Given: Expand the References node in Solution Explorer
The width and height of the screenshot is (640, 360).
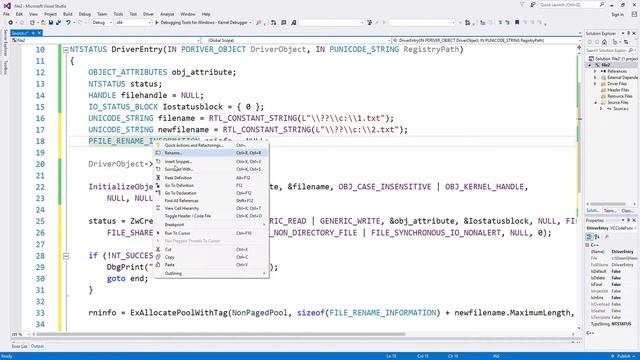Looking at the screenshot, I should [595, 71].
